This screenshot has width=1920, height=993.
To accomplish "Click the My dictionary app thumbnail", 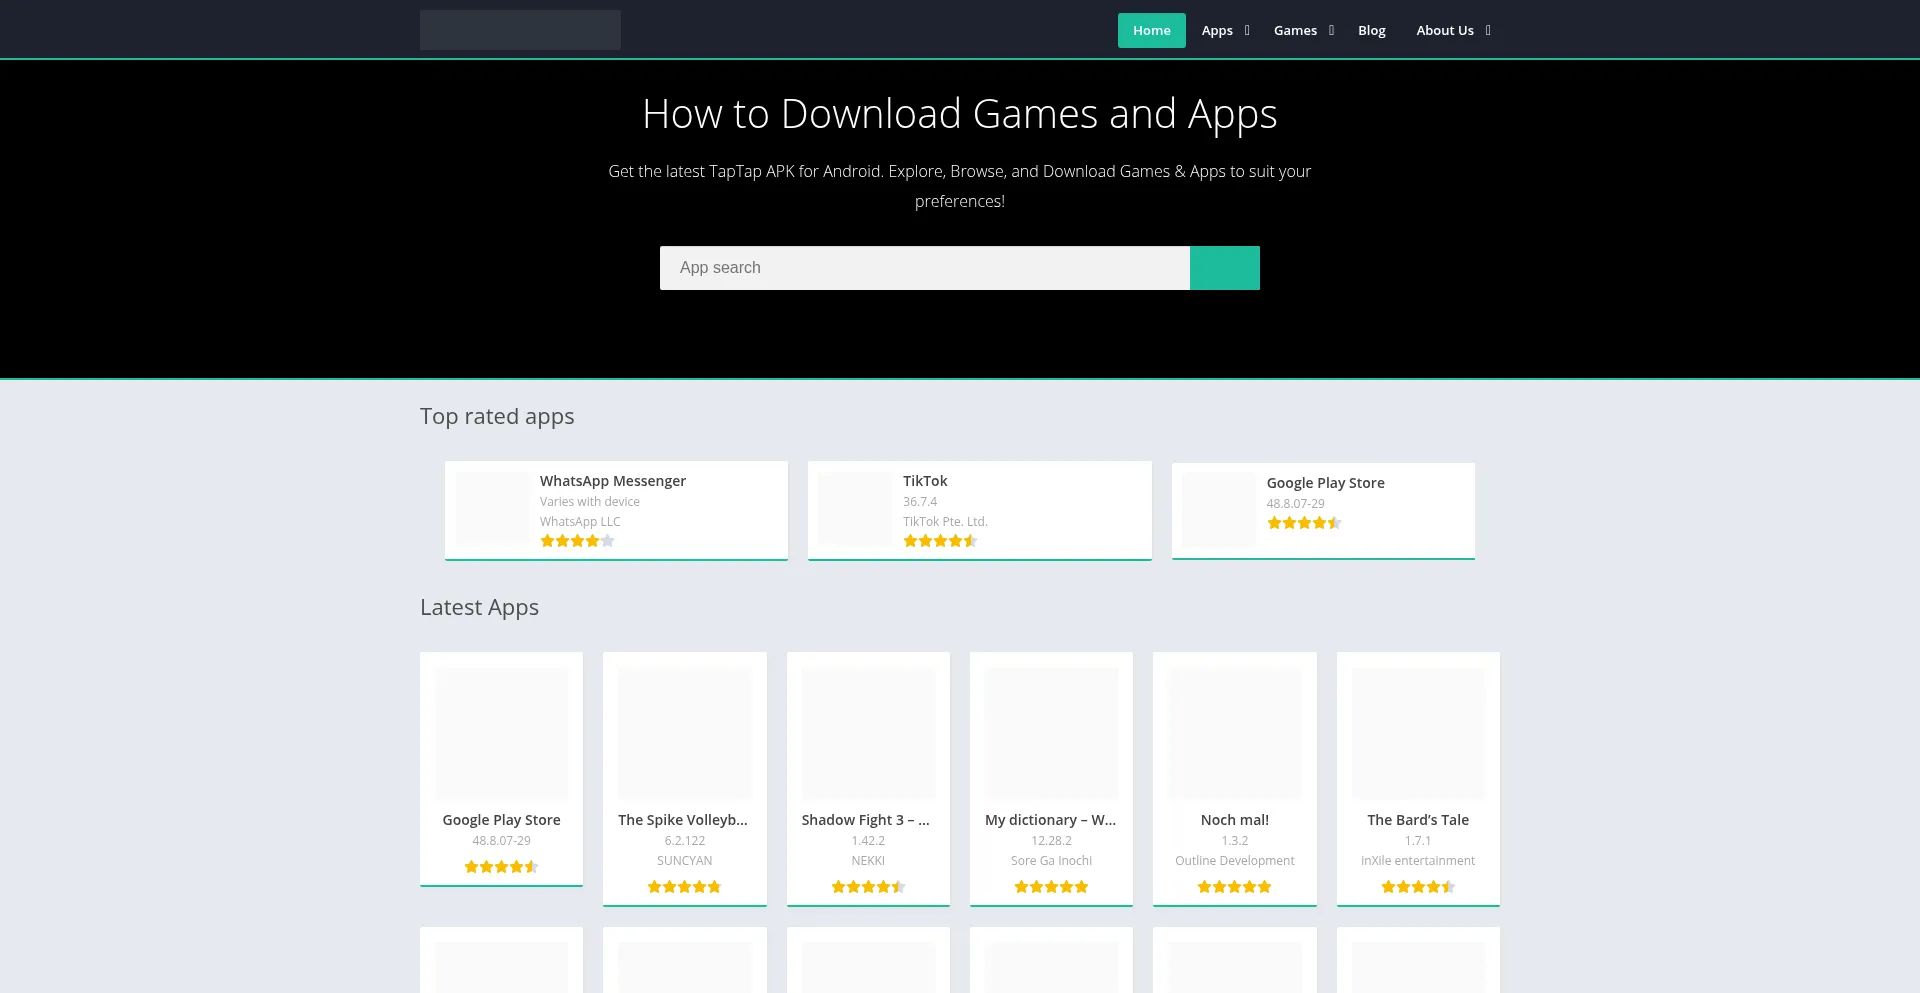I will click(1051, 733).
